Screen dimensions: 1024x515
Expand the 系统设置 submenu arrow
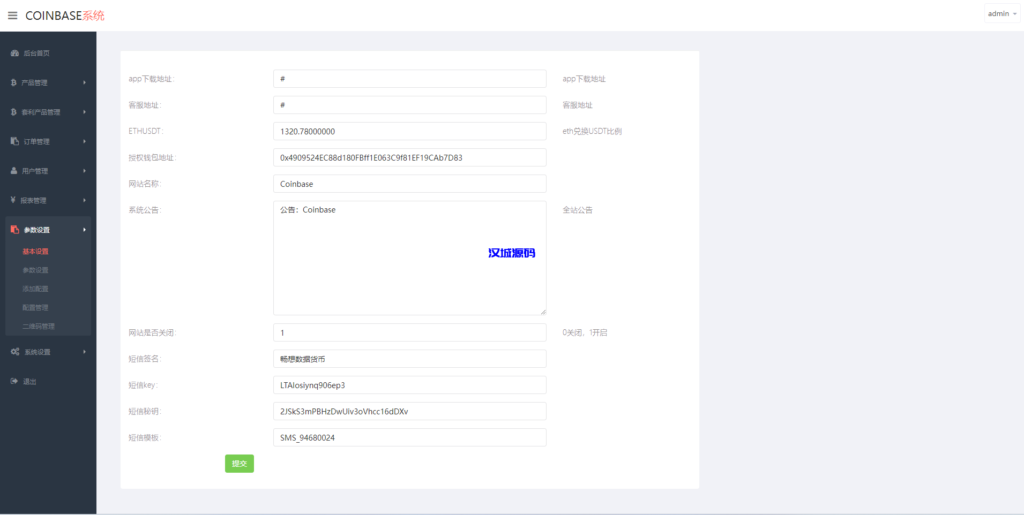tap(84, 352)
